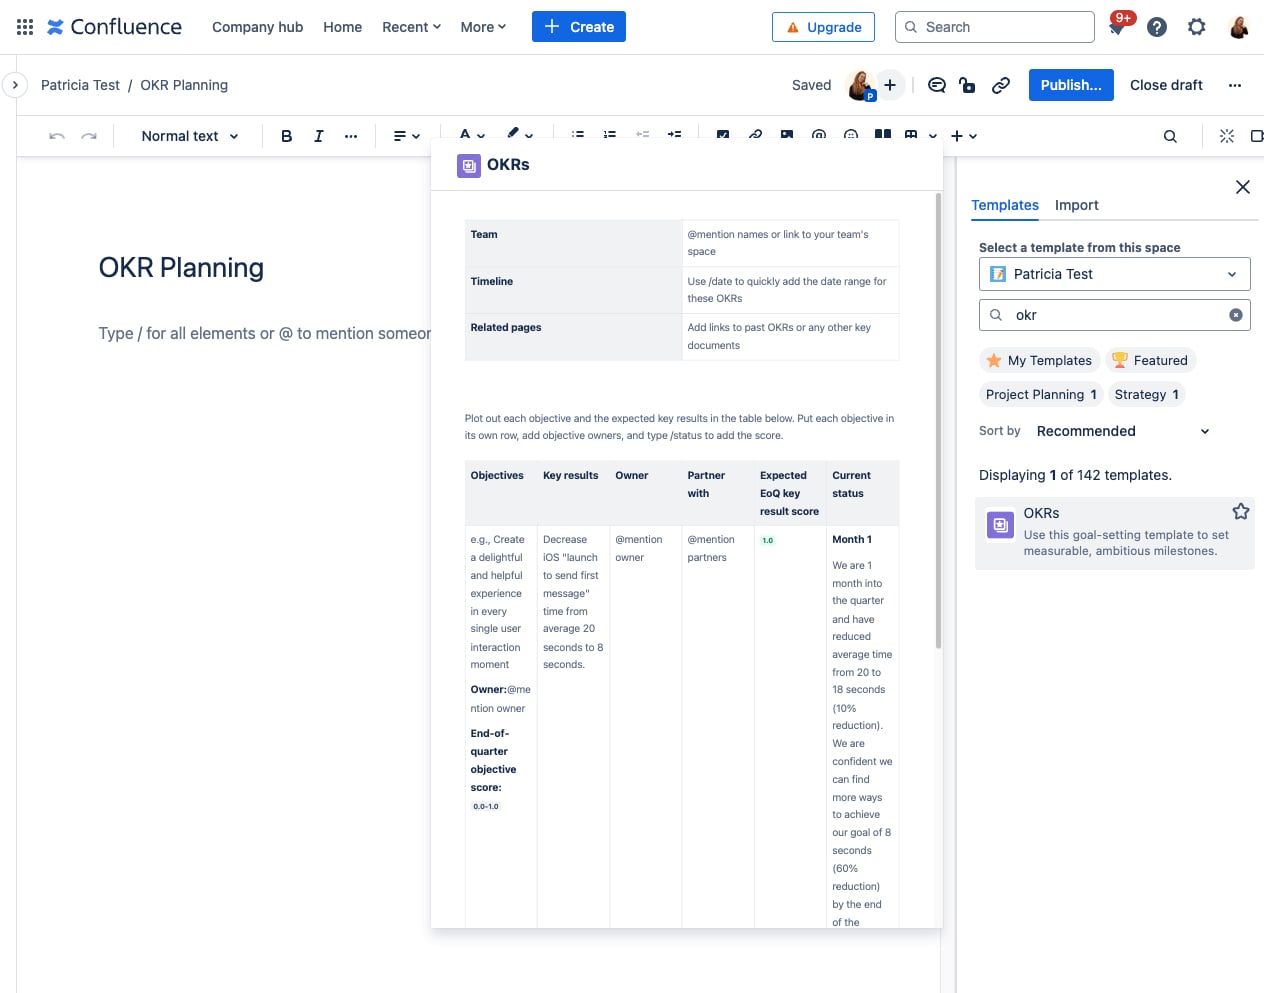This screenshot has height=993, width=1264.
Task: Click the redo icon in the editor toolbar
Action: click(x=89, y=136)
